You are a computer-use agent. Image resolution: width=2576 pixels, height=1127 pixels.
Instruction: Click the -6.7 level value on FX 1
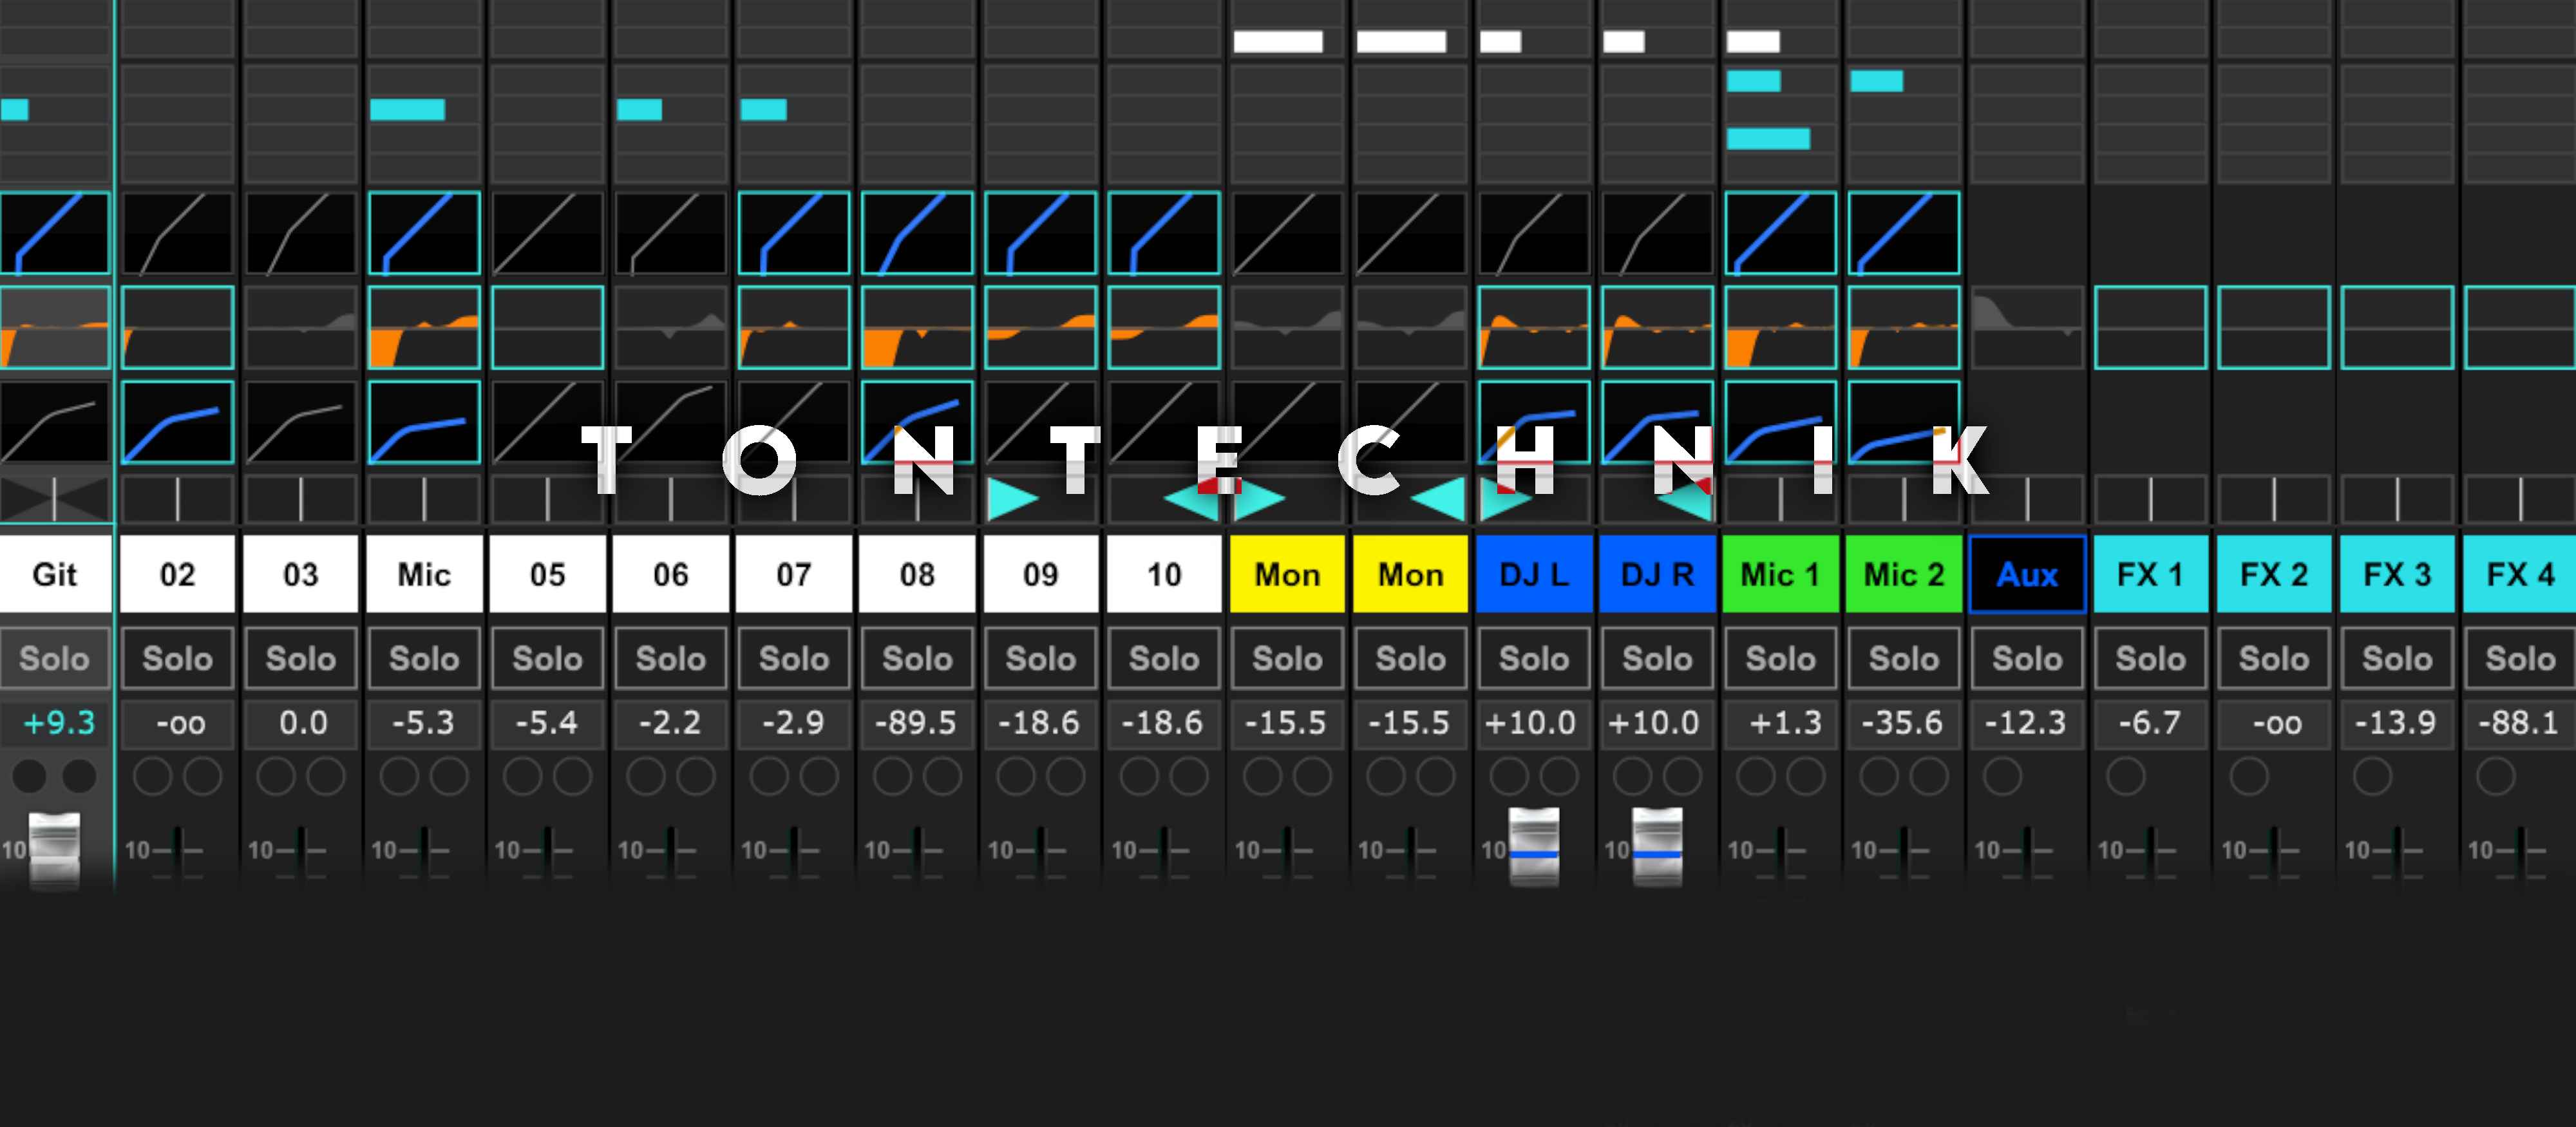click(2150, 723)
